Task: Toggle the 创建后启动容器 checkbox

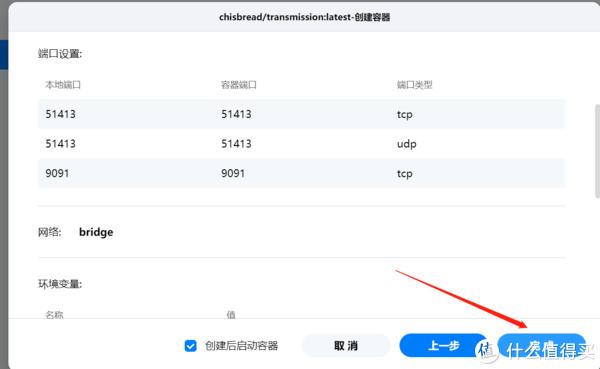Action: [190, 346]
